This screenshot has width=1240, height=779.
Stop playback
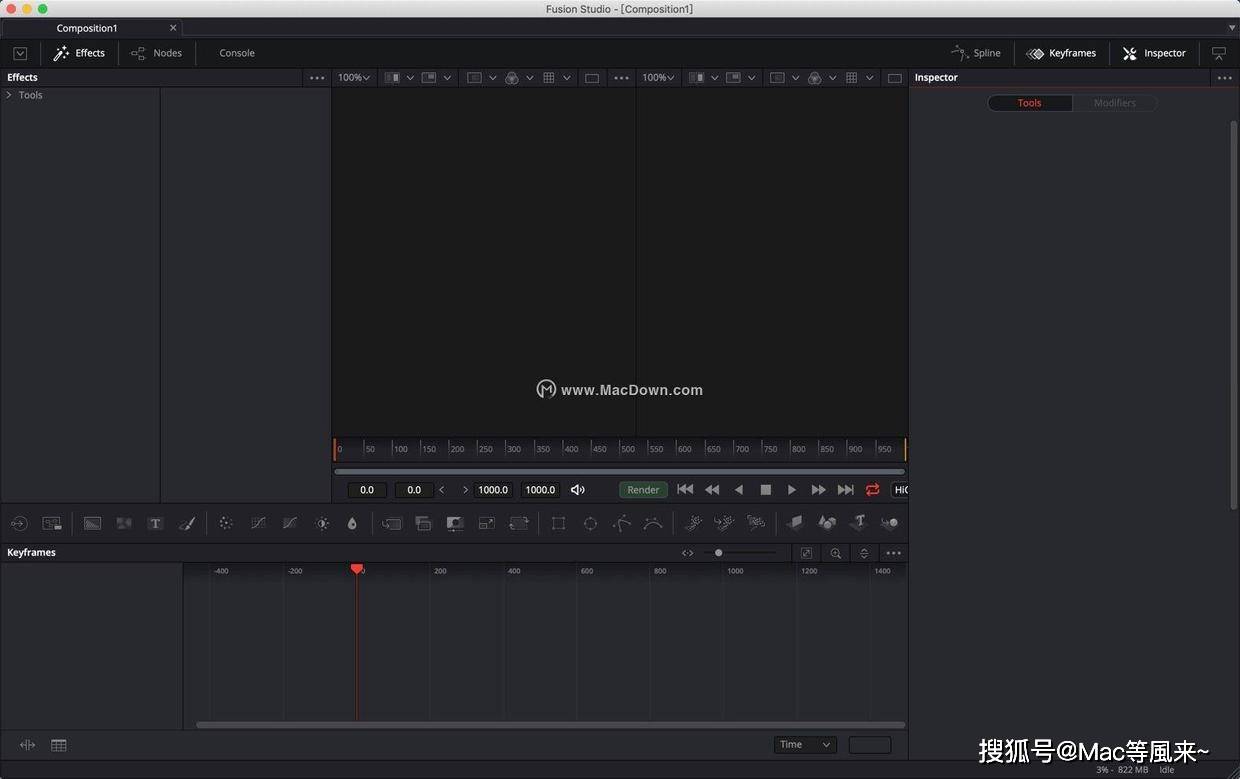click(766, 490)
